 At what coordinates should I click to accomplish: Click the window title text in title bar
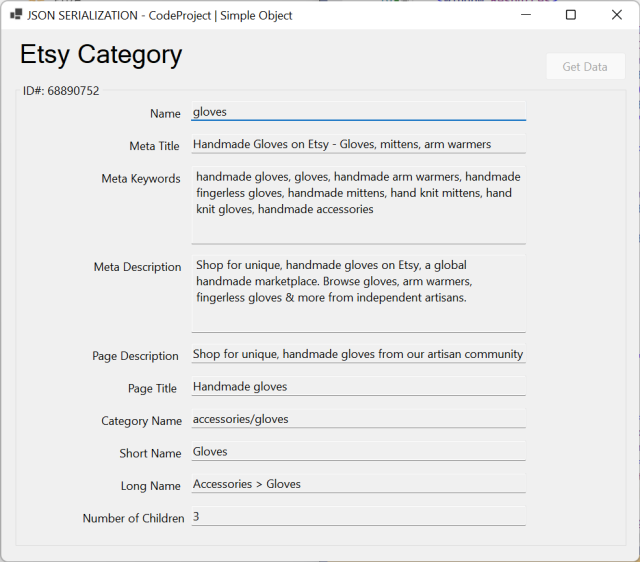160,16
